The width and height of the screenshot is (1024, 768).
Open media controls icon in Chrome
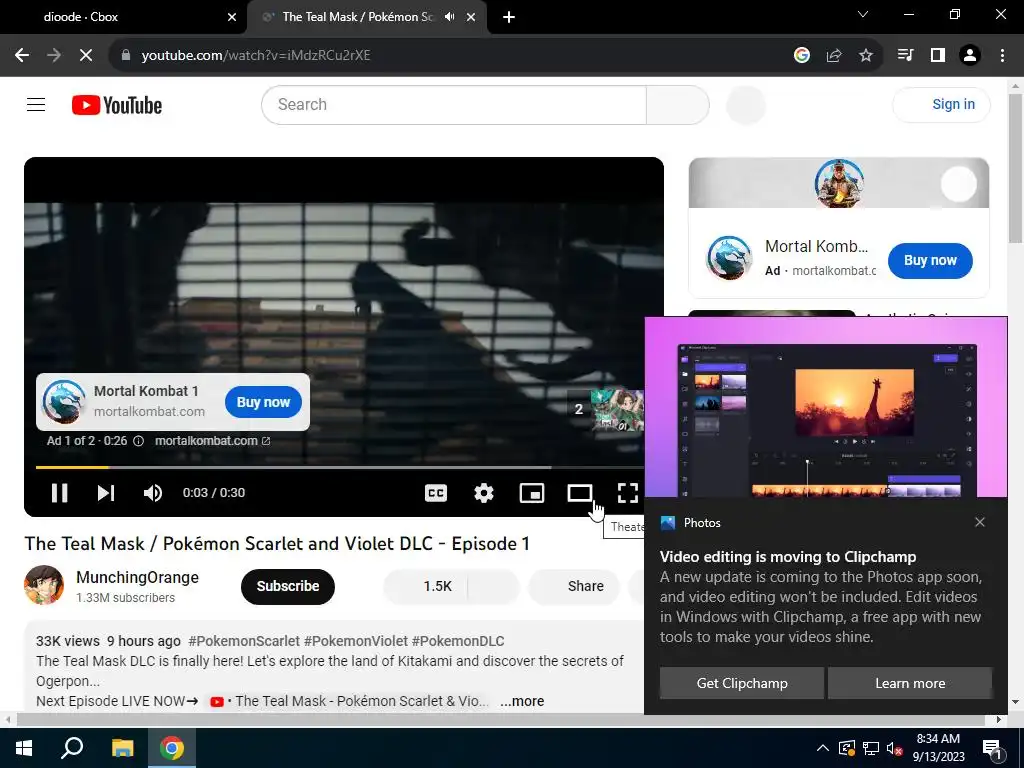(905, 56)
